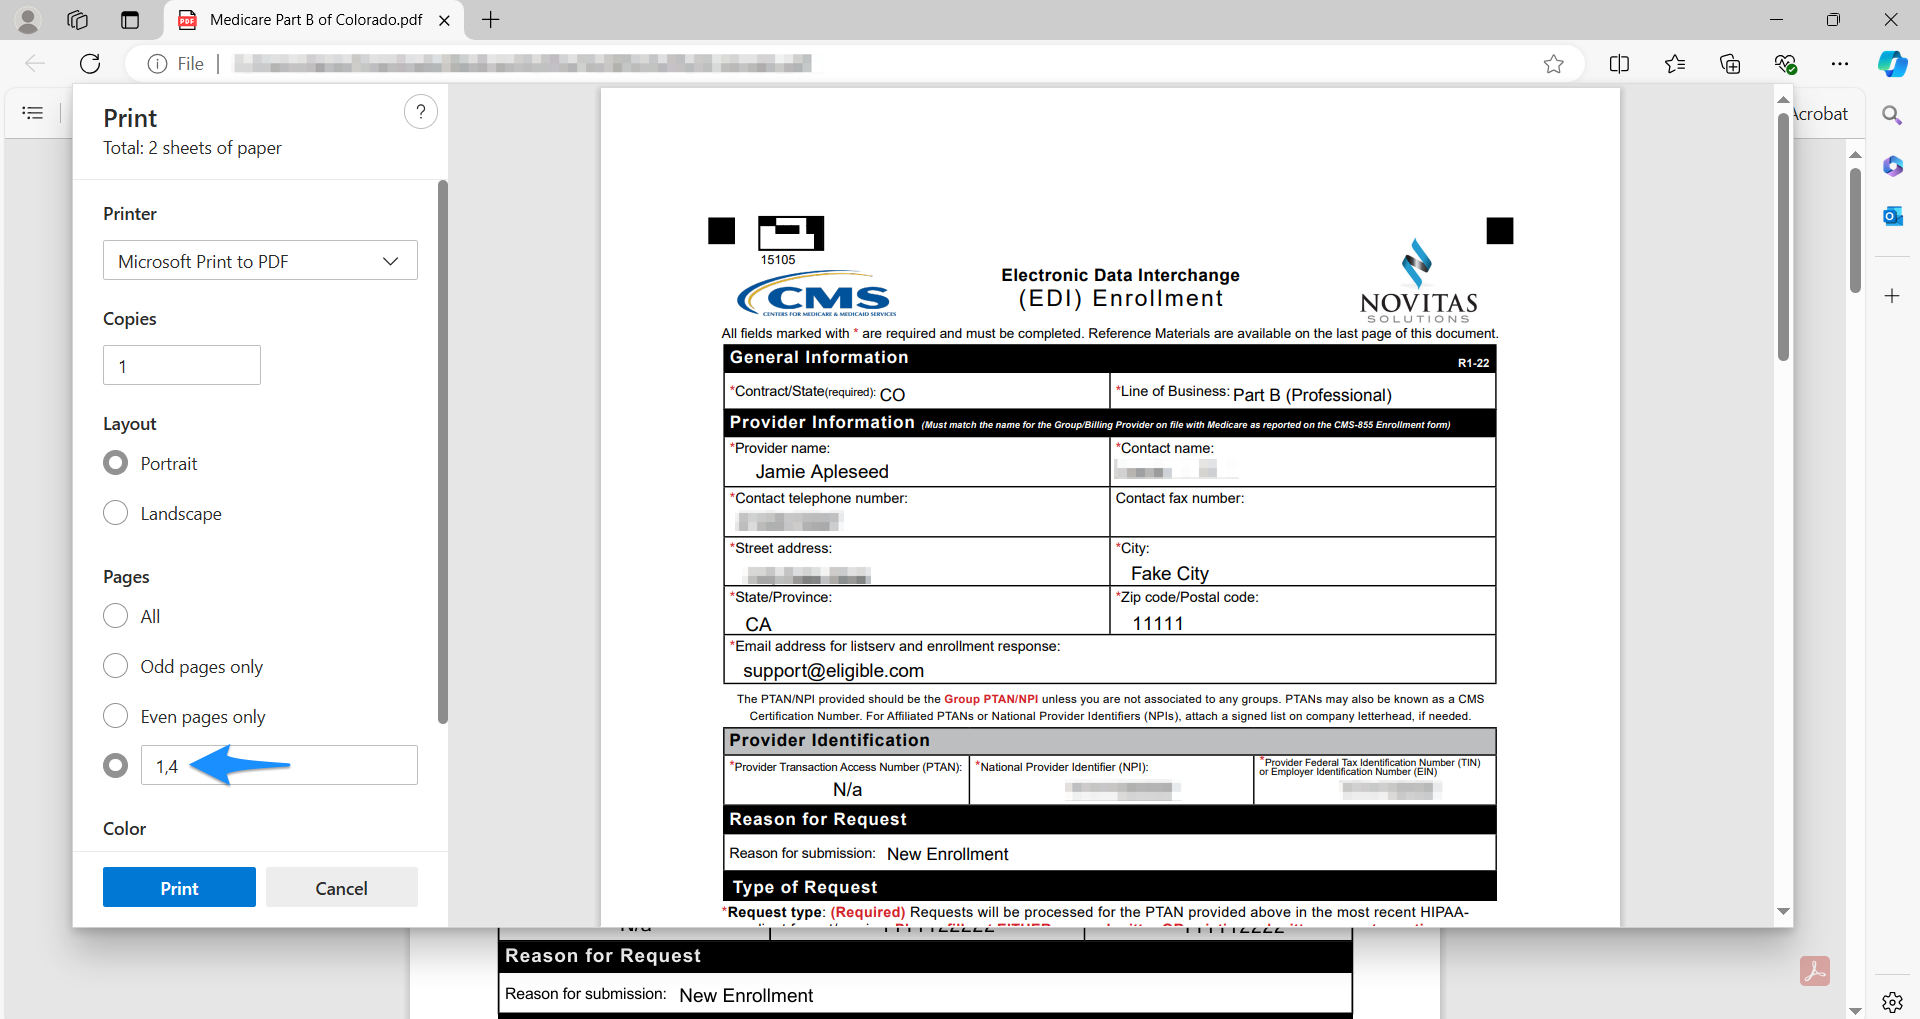Screen dimensions: 1920x1019
Task: Open sidebar settings gear
Action: point(1892,1001)
